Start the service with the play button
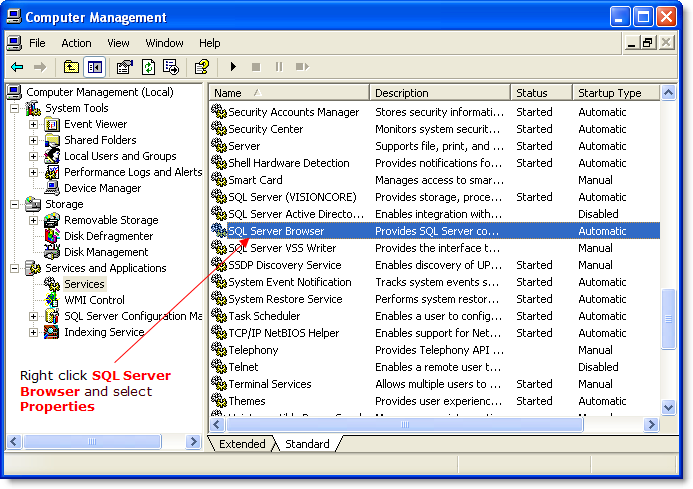This screenshot has width=693, height=489. 233,67
